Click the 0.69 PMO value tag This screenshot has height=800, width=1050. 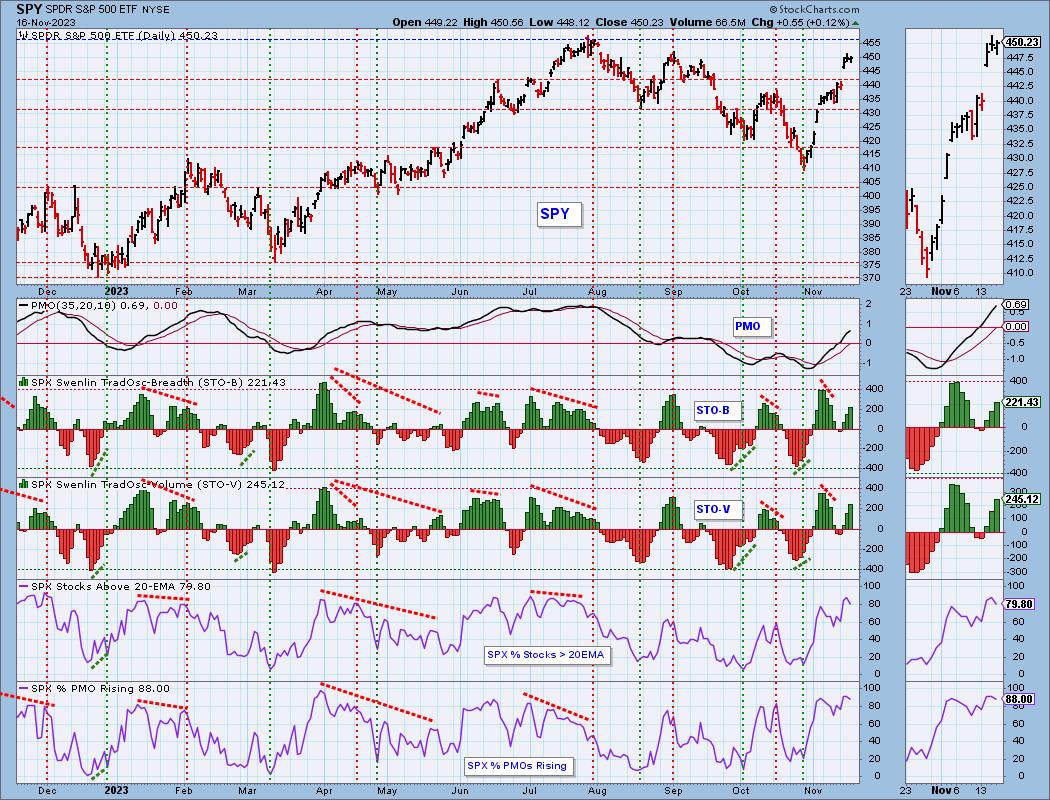click(x=1017, y=305)
